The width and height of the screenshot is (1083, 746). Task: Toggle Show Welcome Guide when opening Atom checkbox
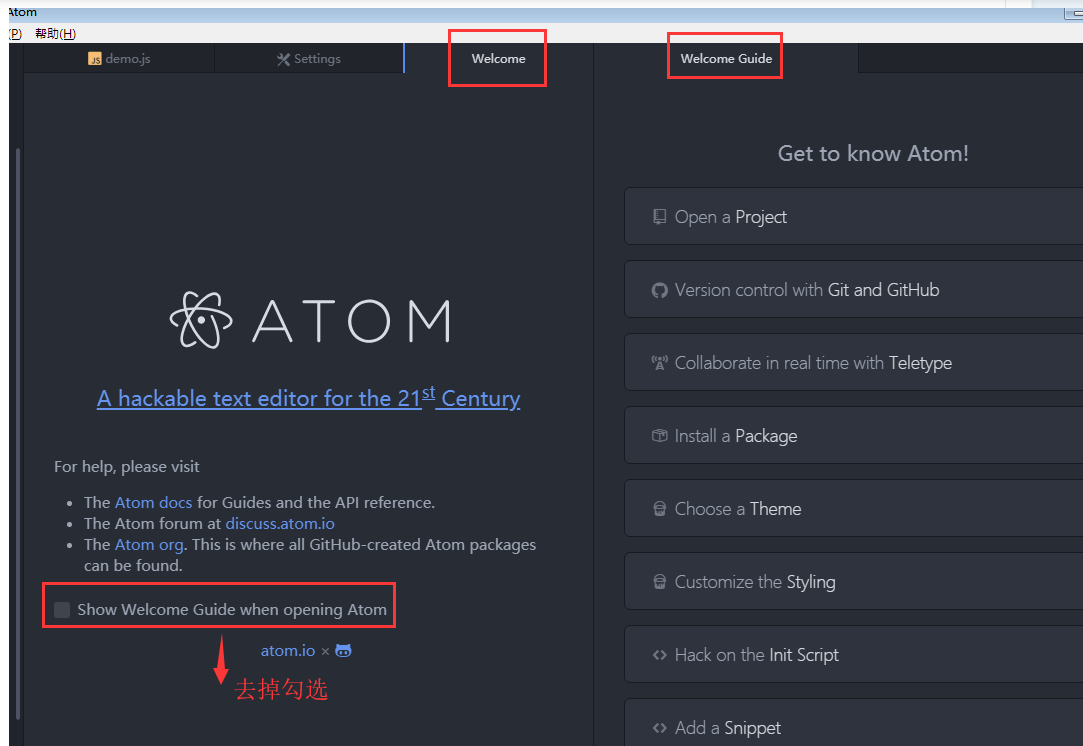coord(62,609)
